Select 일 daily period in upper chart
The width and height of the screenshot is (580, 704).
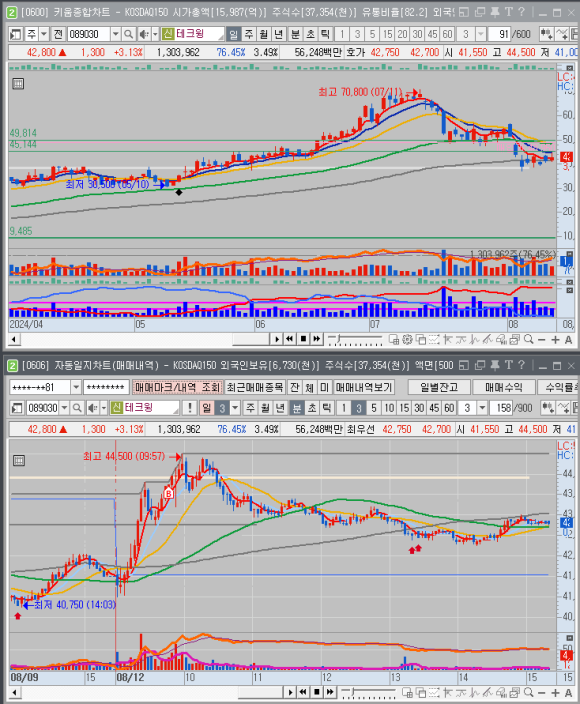[x=233, y=34]
